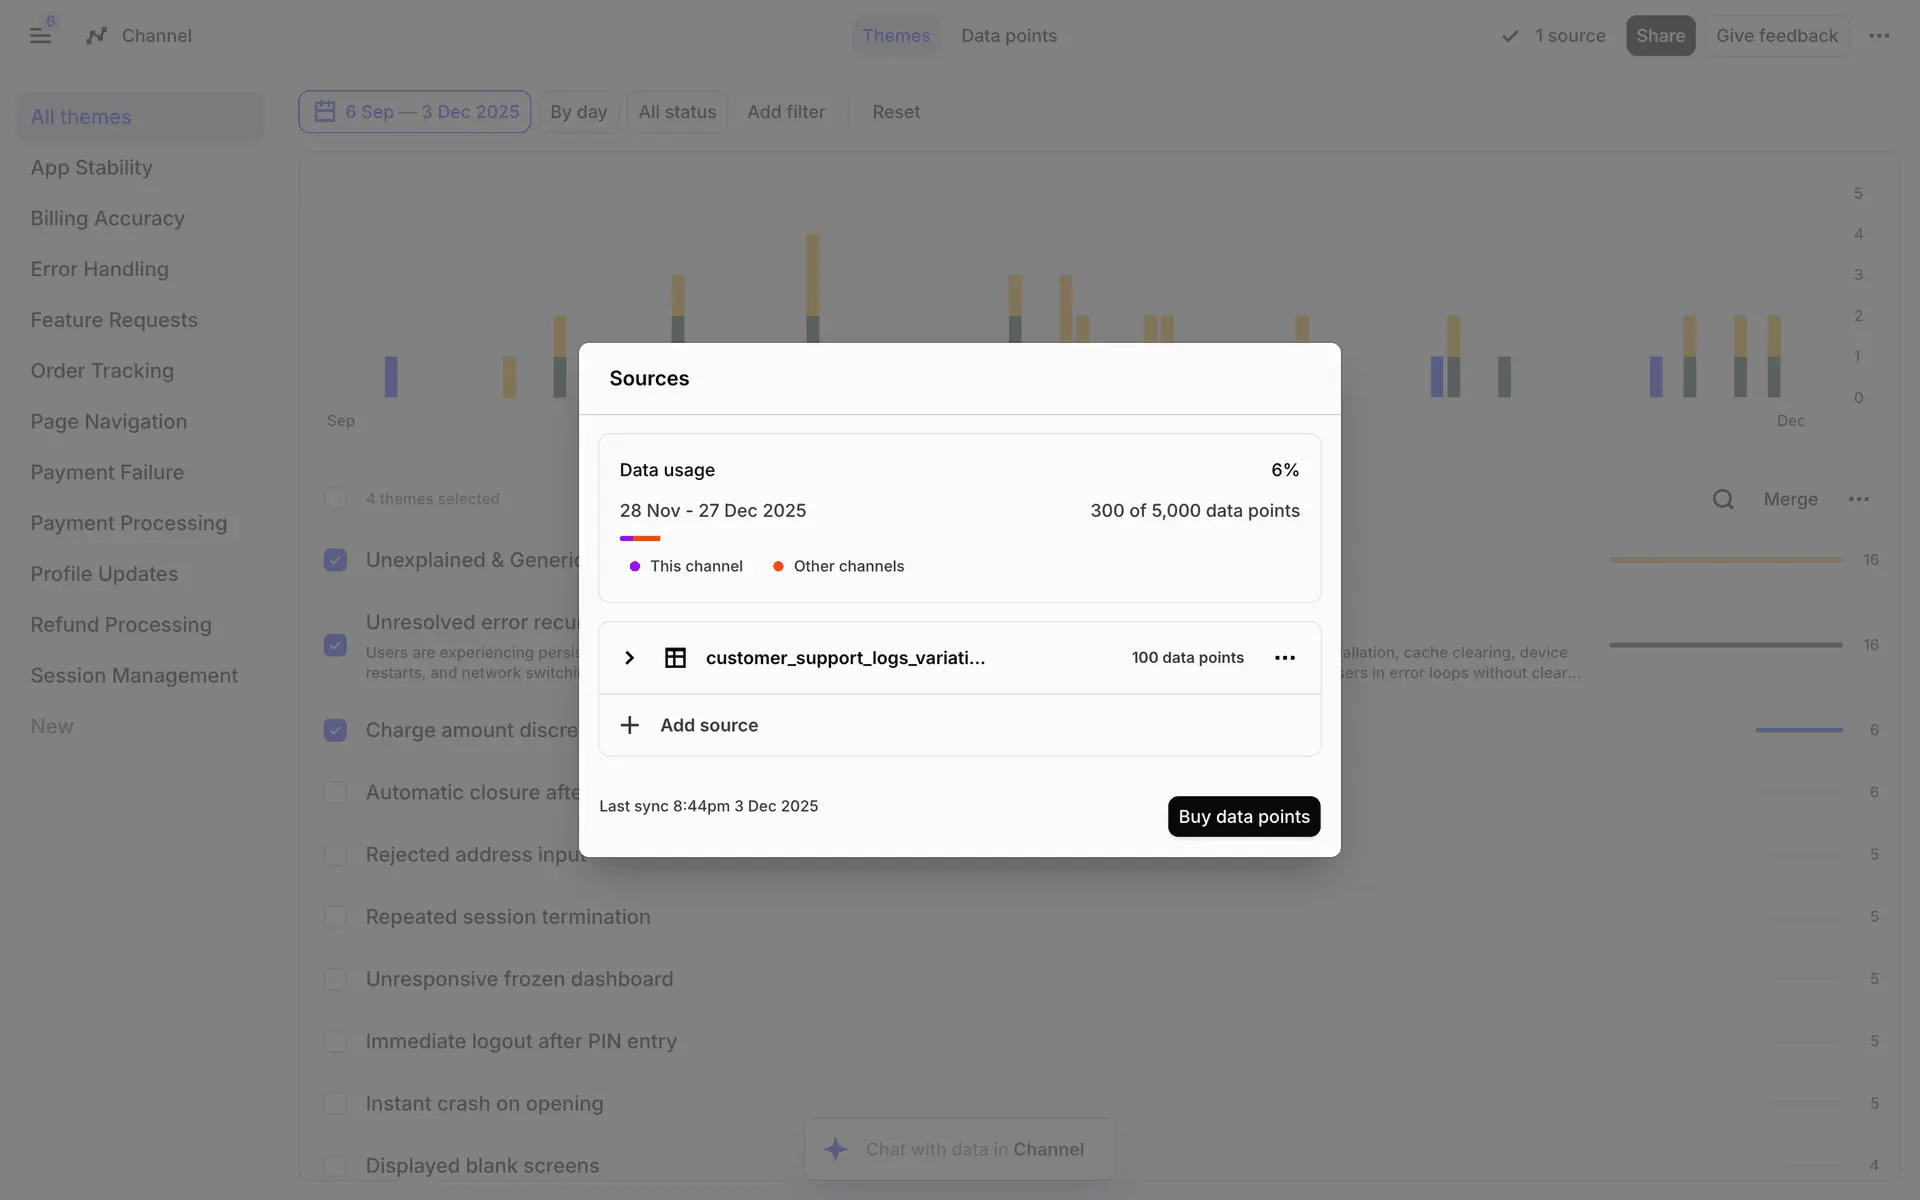Image resolution: width=1920 pixels, height=1200 pixels.
Task: Click the data usage progress bar
Action: click(640, 538)
